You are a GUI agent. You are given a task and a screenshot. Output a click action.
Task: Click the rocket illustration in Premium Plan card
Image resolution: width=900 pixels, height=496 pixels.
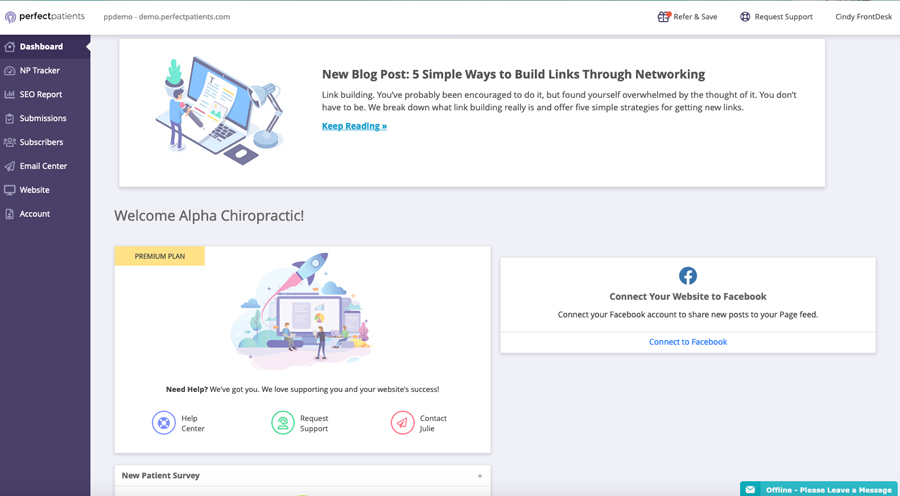(x=302, y=311)
